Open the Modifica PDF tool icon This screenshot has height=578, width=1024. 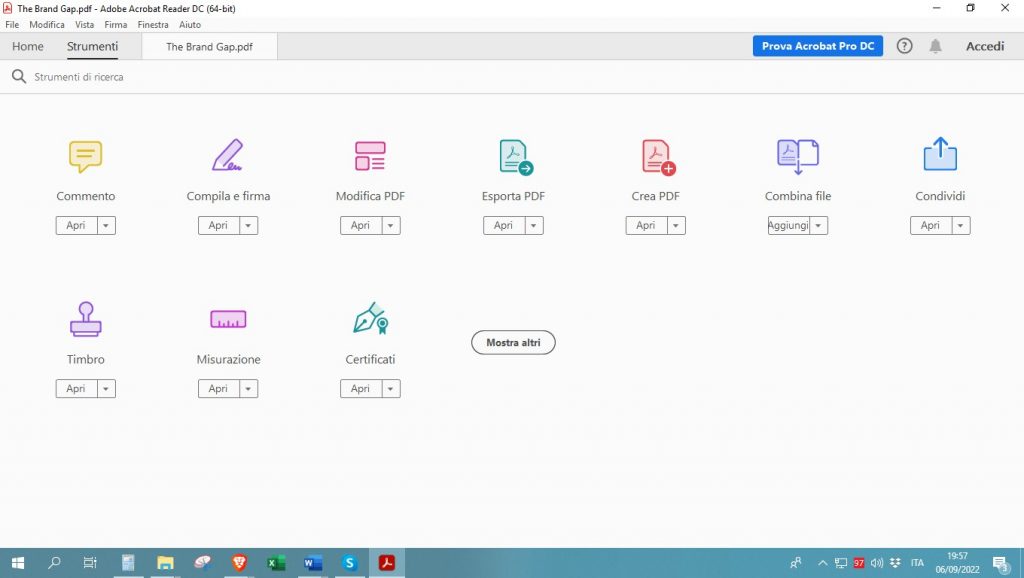click(x=370, y=156)
